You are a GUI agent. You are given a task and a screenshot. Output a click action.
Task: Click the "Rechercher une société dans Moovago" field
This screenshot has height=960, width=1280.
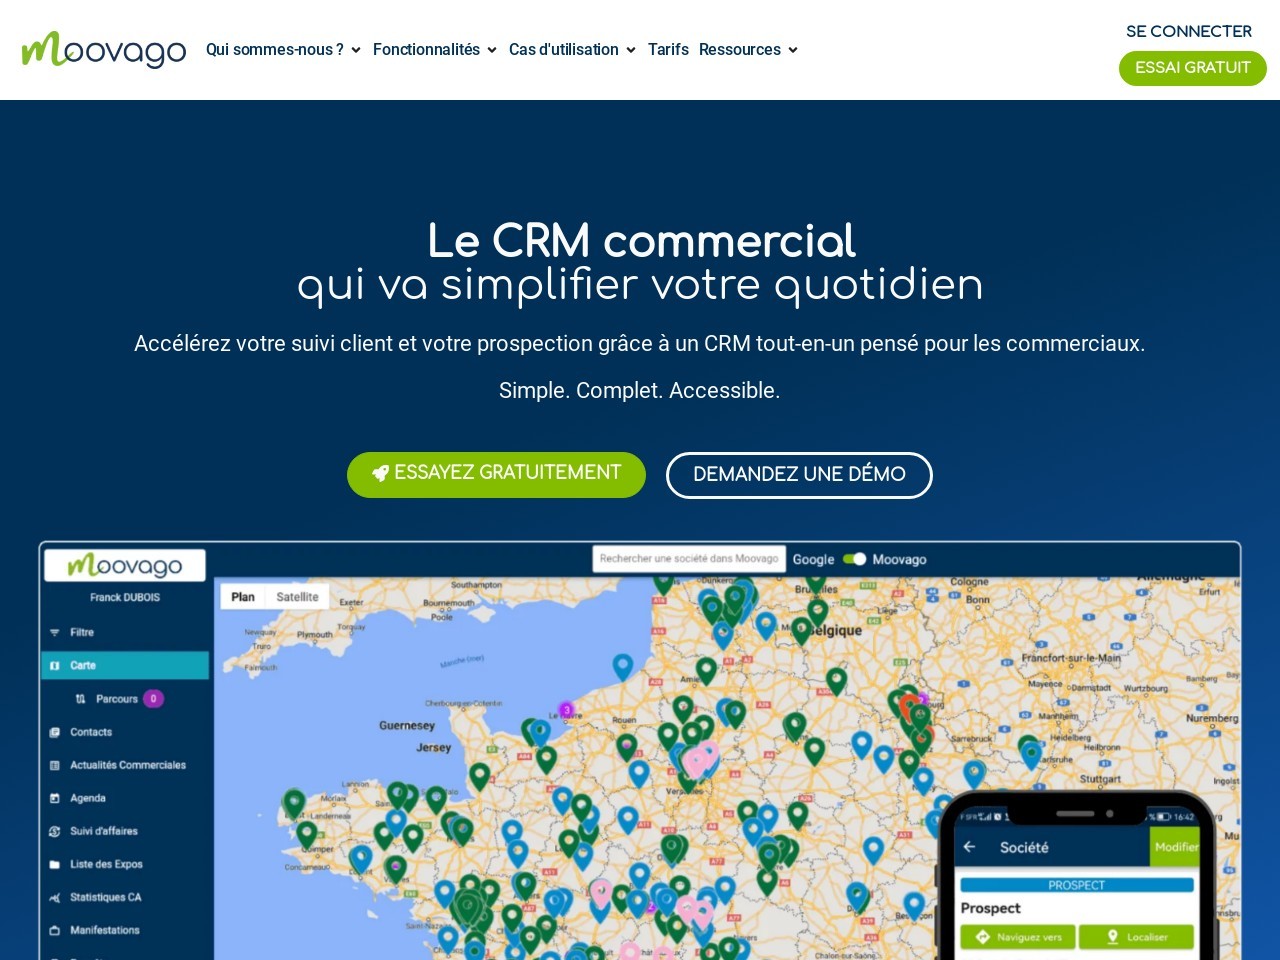(689, 559)
